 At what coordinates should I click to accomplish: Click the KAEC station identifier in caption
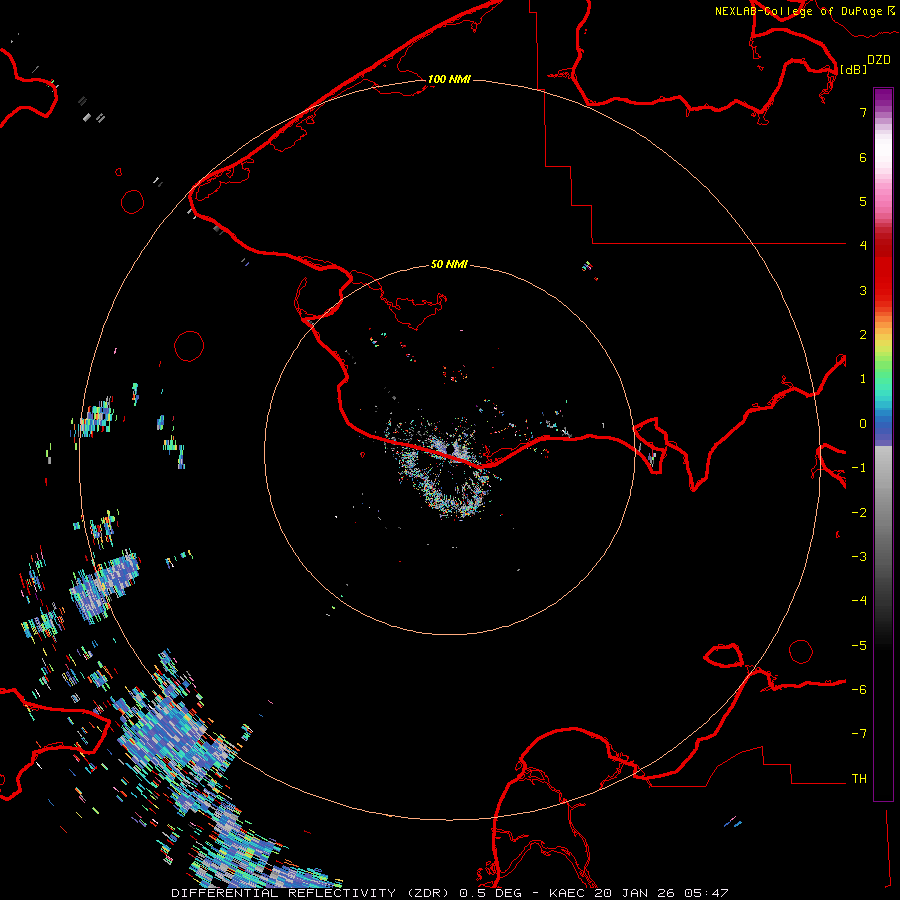pyautogui.click(x=568, y=893)
